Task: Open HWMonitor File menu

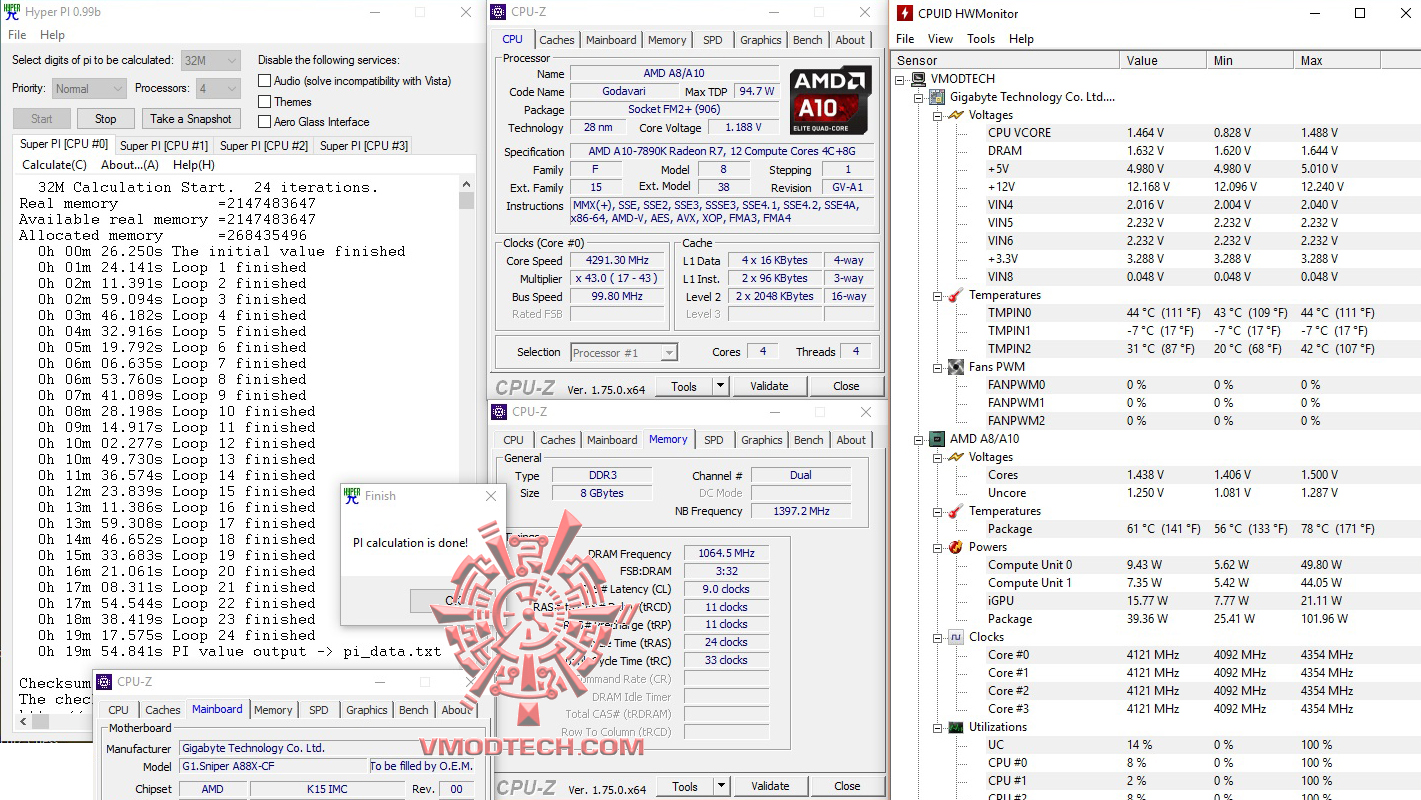Action: point(905,39)
